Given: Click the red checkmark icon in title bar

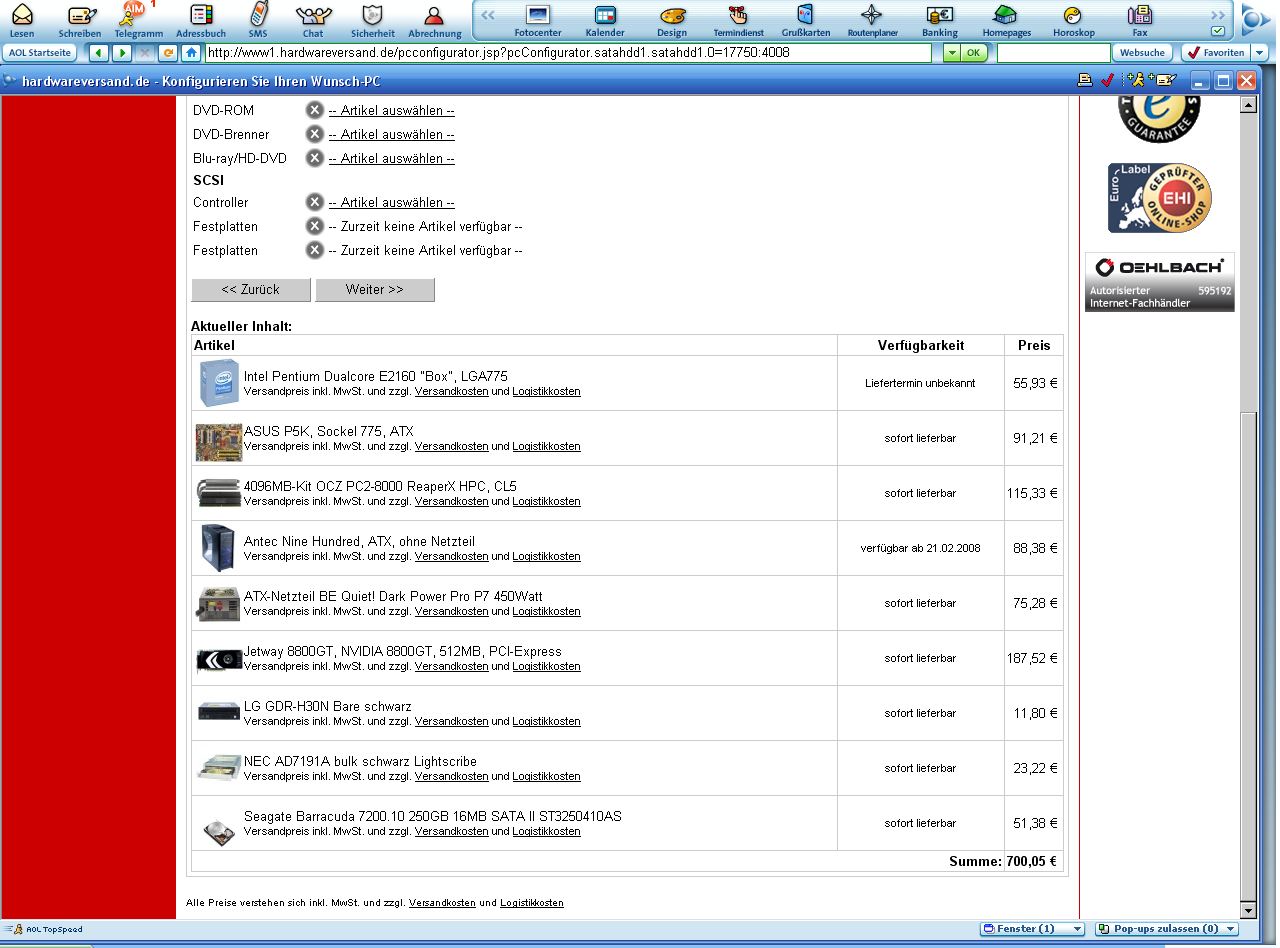Looking at the screenshot, I should pyautogui.click(x=1107, y=81).
